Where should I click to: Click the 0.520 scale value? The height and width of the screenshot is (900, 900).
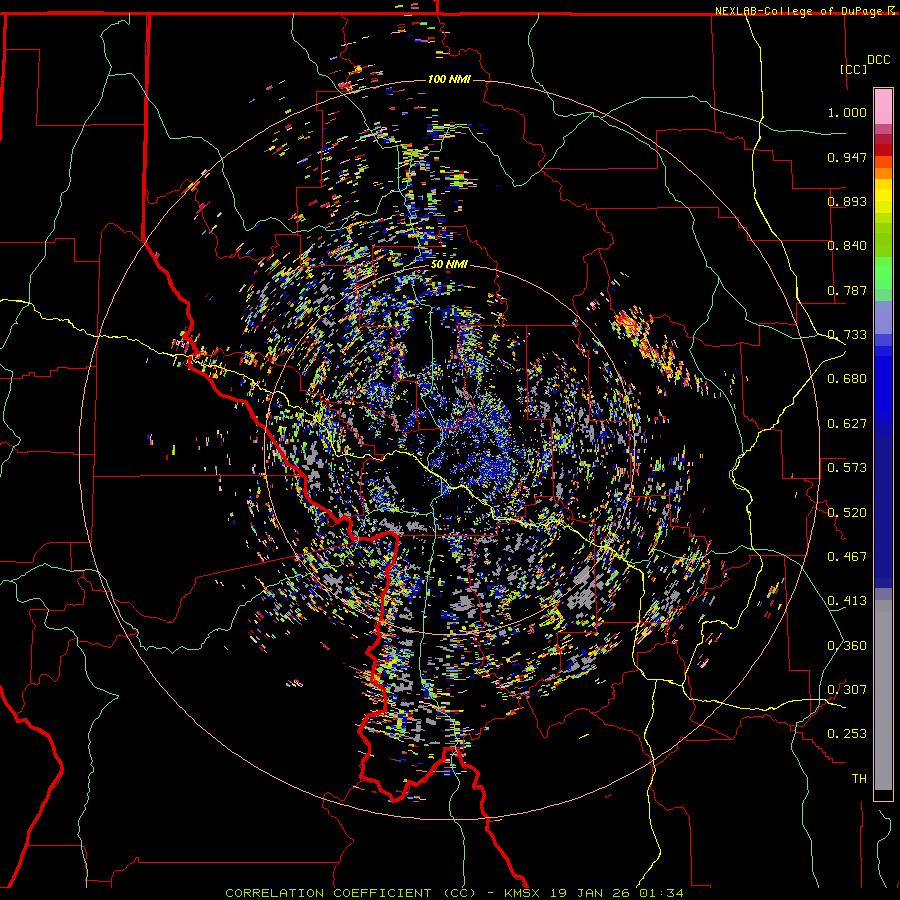(847, 512)
